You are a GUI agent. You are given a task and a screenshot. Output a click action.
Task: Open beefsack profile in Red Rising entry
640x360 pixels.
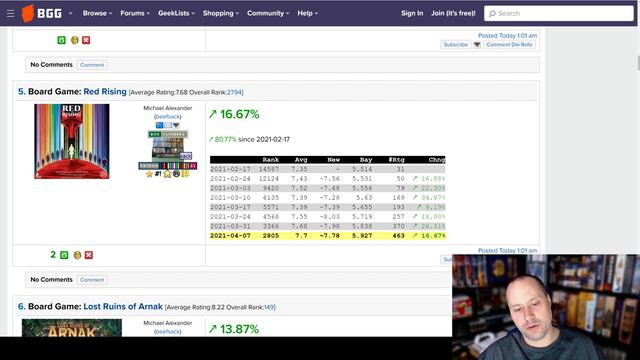click(x=168, y=117)
